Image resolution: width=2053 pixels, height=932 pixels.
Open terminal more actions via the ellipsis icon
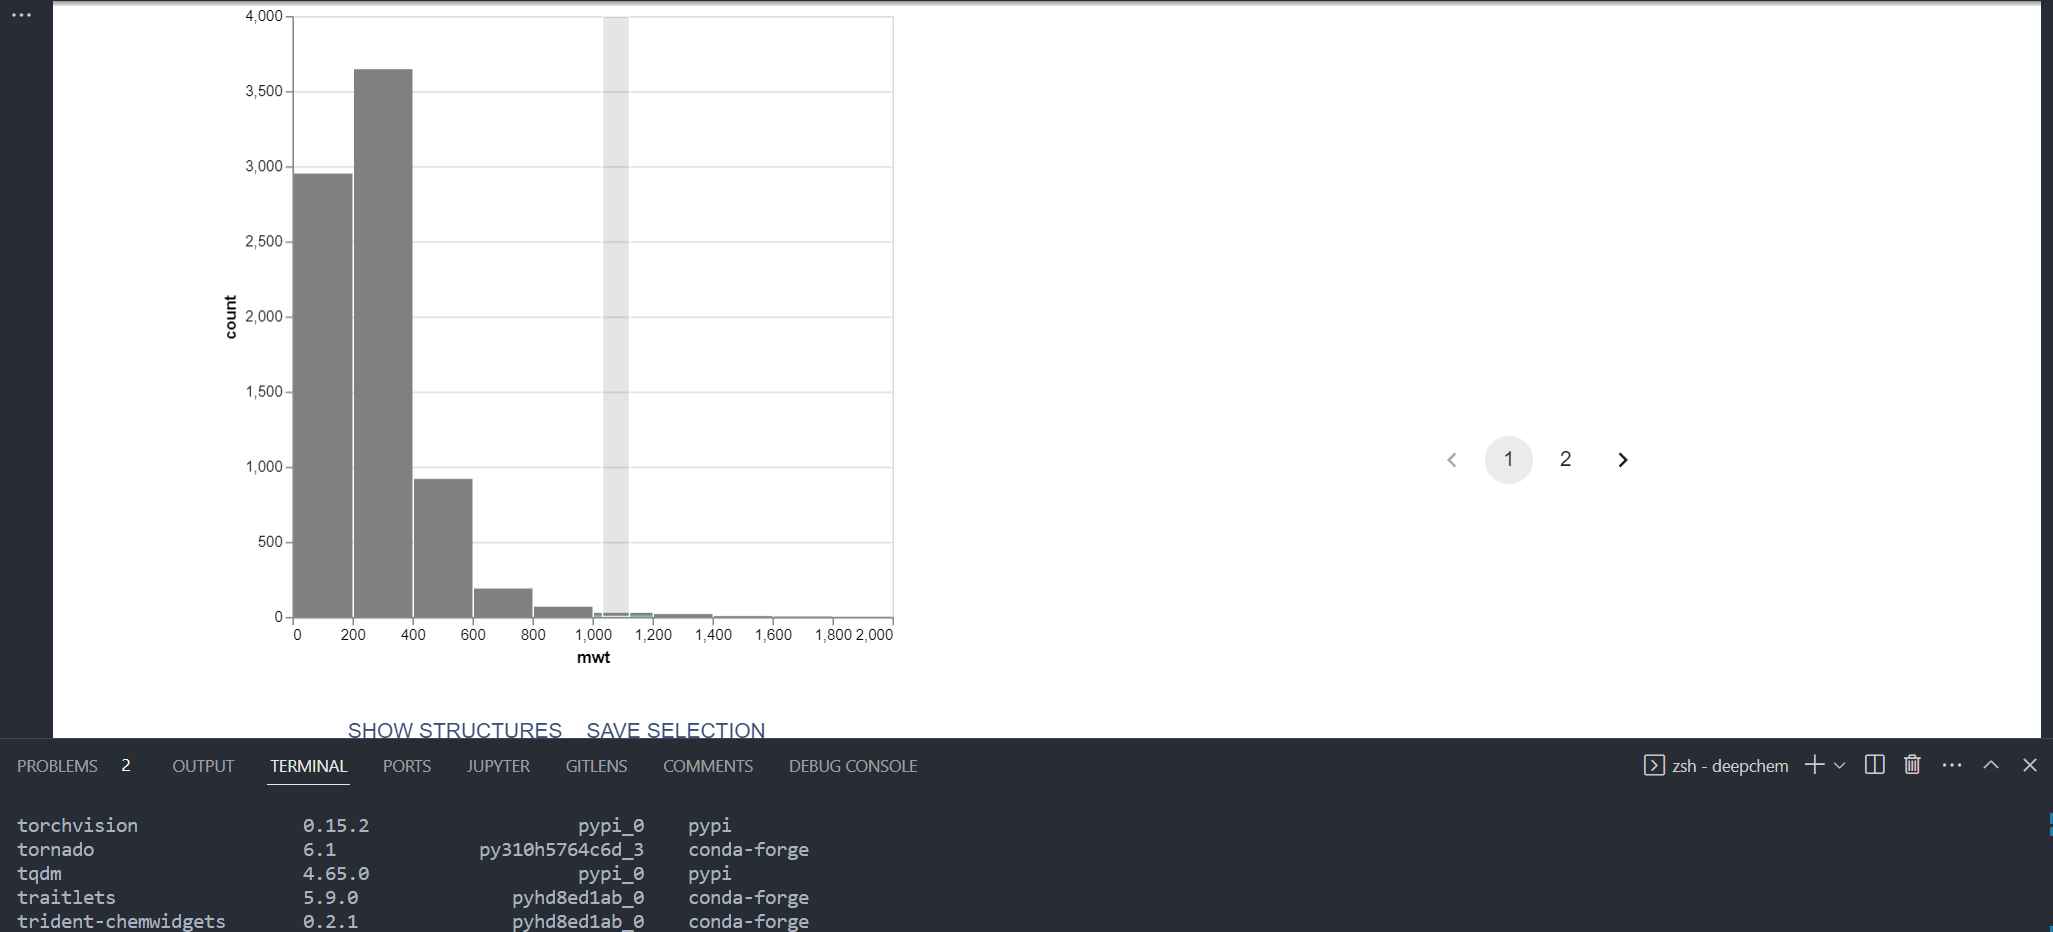[1951, 765]
